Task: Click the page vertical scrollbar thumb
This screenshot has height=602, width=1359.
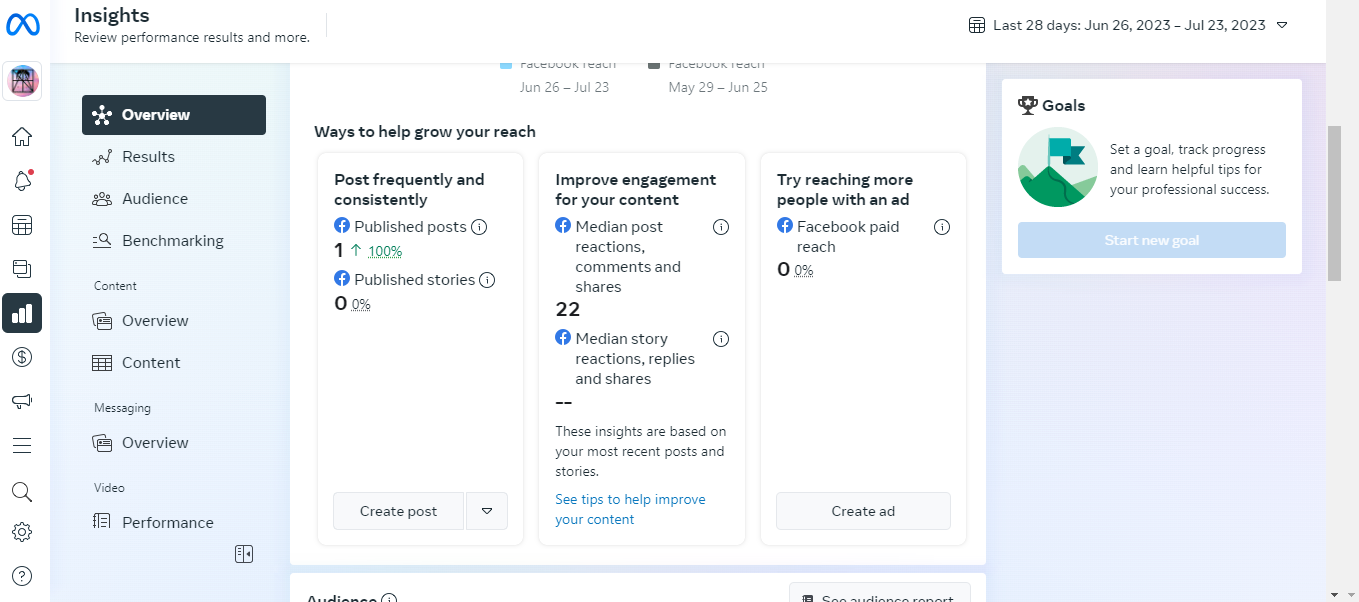Action: pos(1334,203)
